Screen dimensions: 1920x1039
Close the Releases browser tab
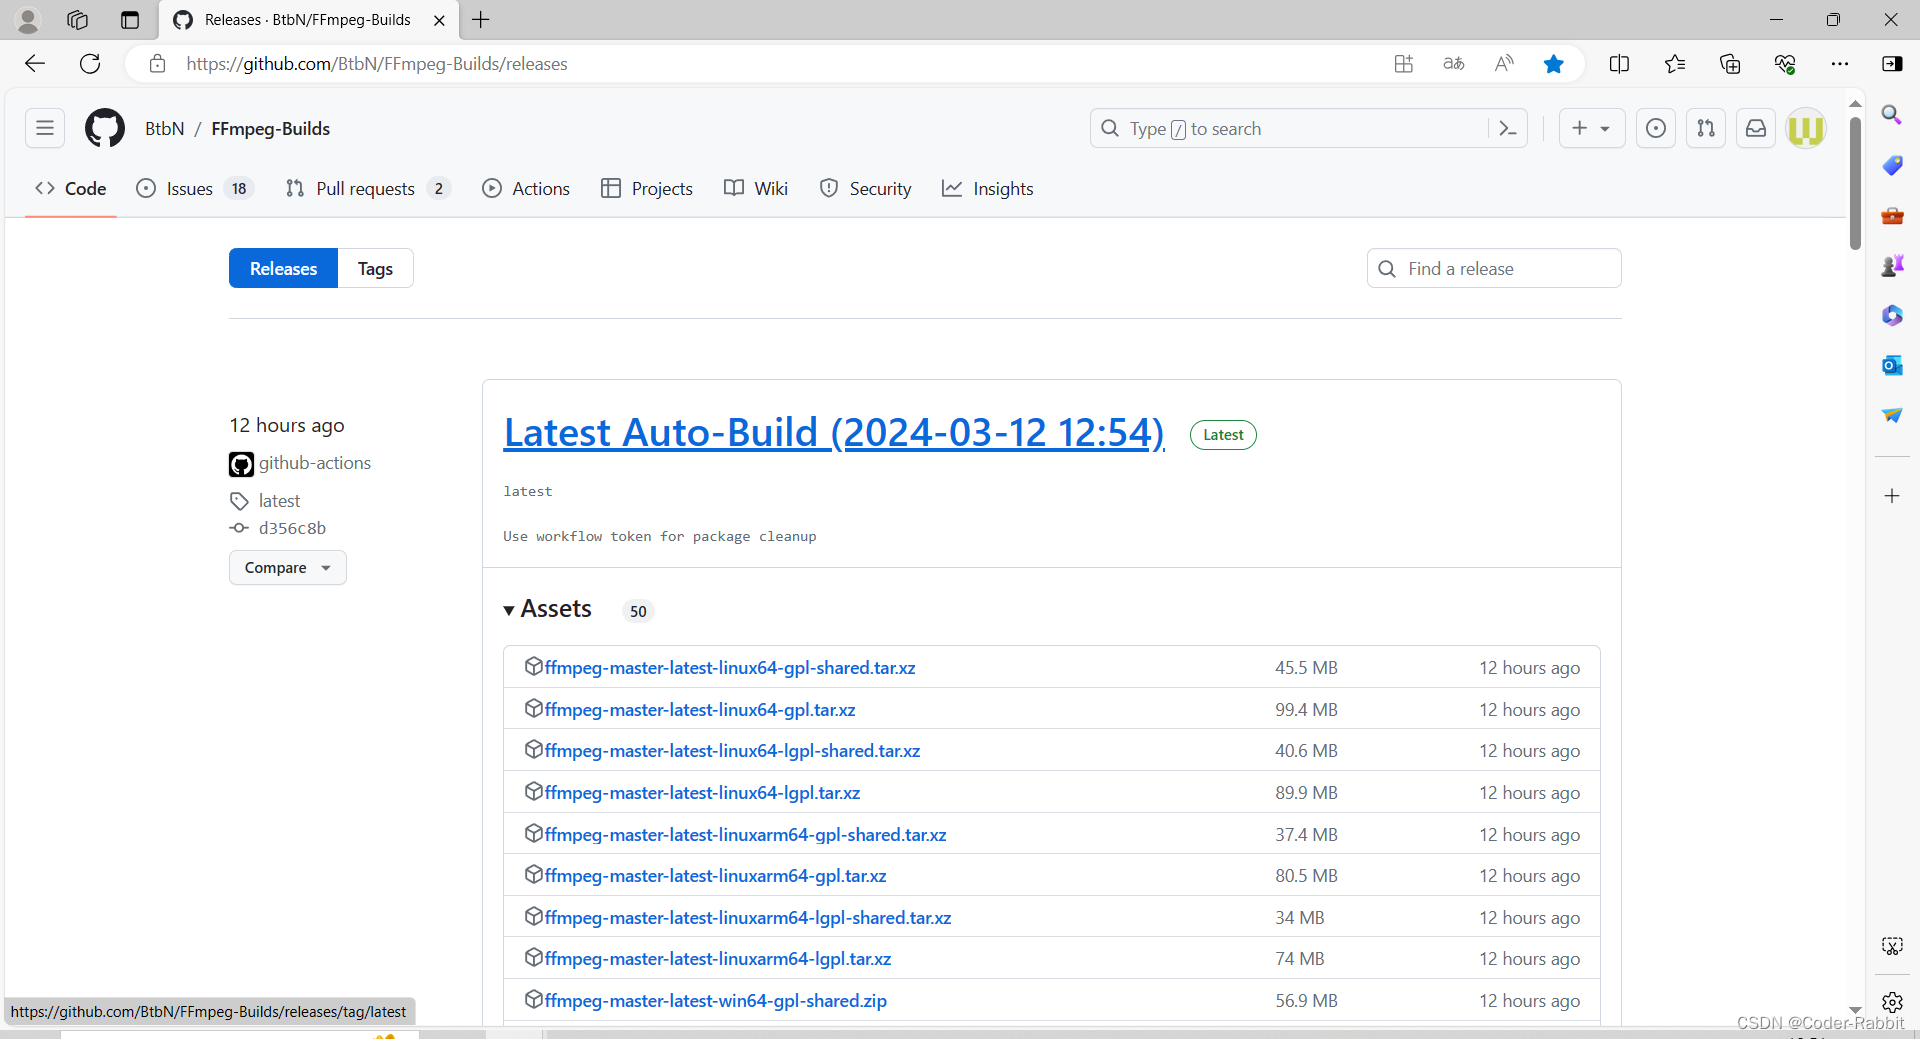click(x=439, y=20)
